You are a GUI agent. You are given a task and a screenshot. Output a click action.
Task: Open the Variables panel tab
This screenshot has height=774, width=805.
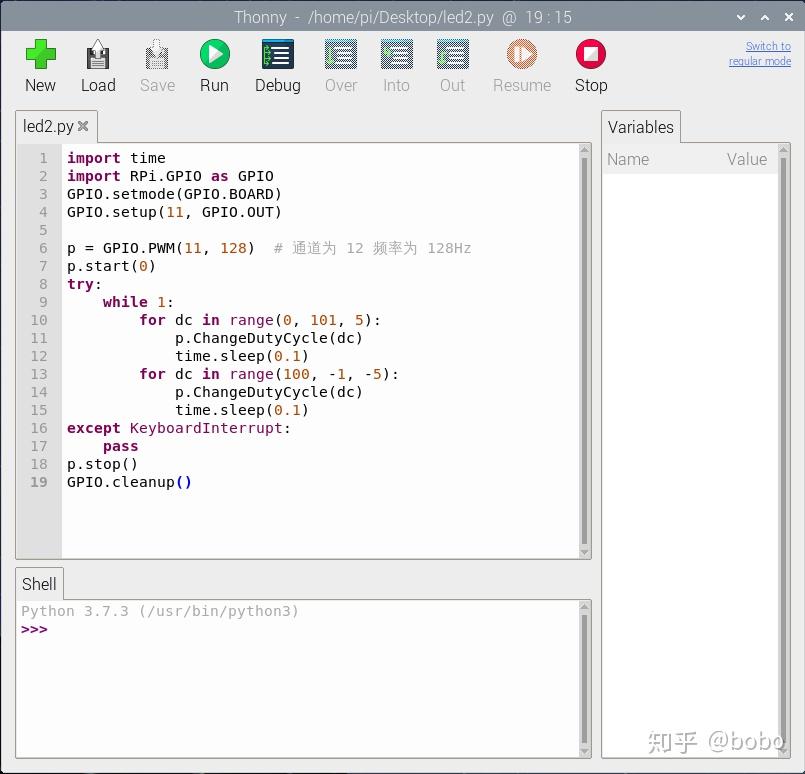[x=640, y=127]
